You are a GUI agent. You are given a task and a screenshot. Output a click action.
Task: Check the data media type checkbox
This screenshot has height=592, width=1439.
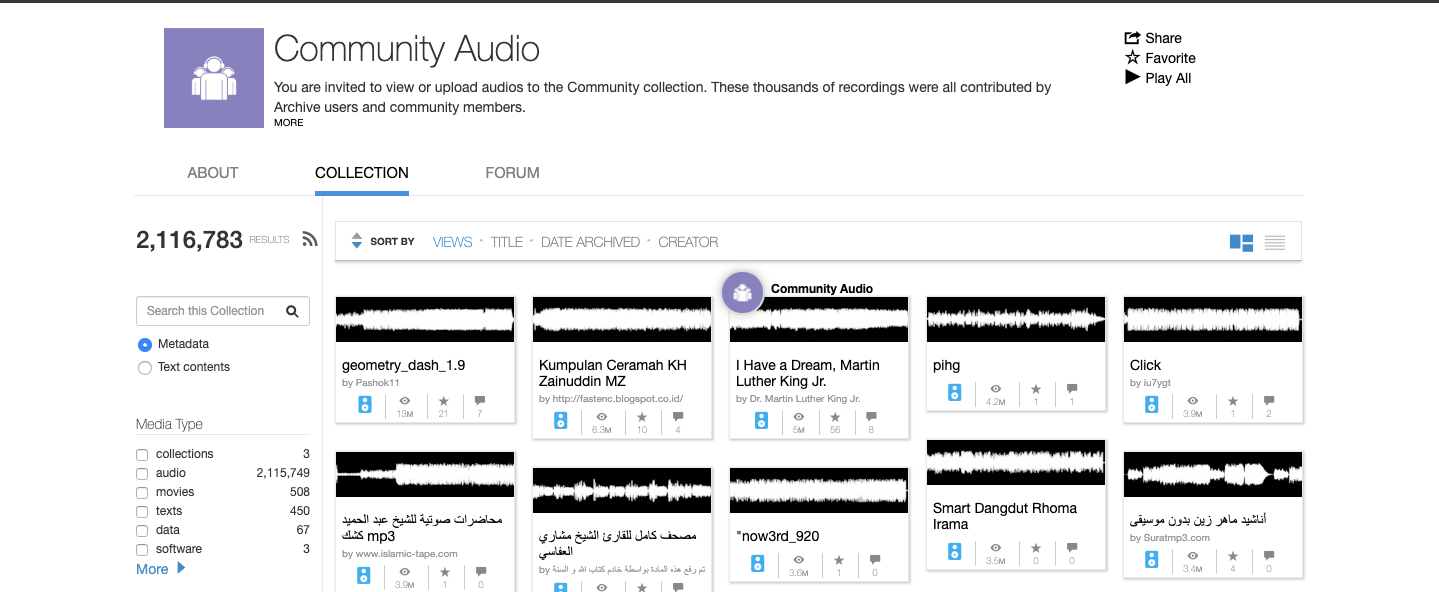point(142,530)
